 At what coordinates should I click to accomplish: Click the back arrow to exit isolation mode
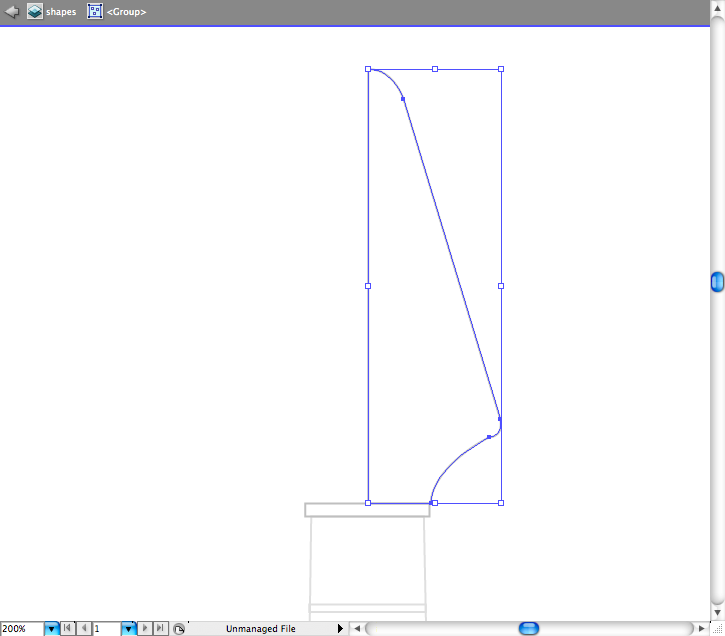click(x=12, y=12)
